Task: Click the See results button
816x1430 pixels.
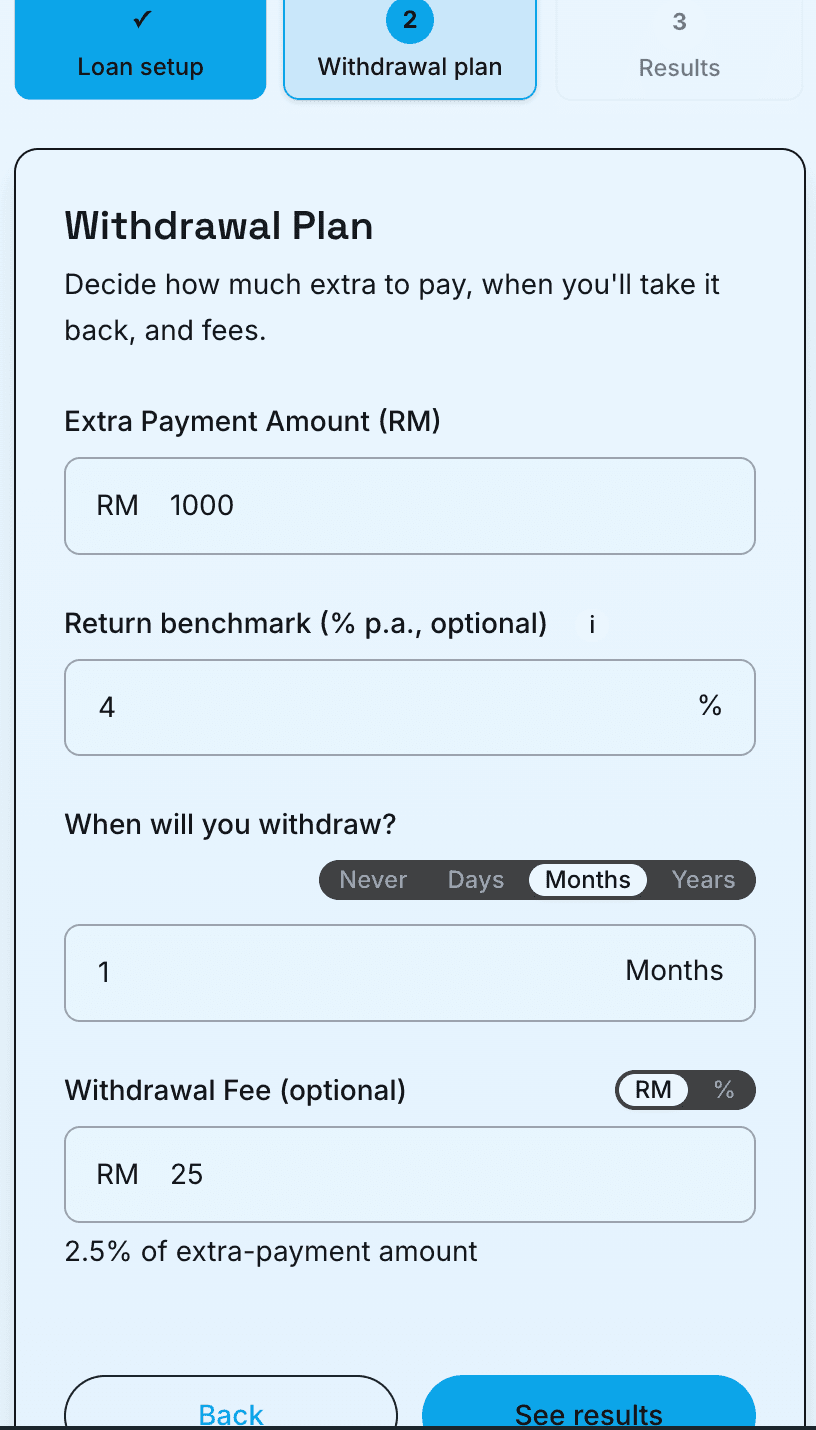Action: (588, 1409)
